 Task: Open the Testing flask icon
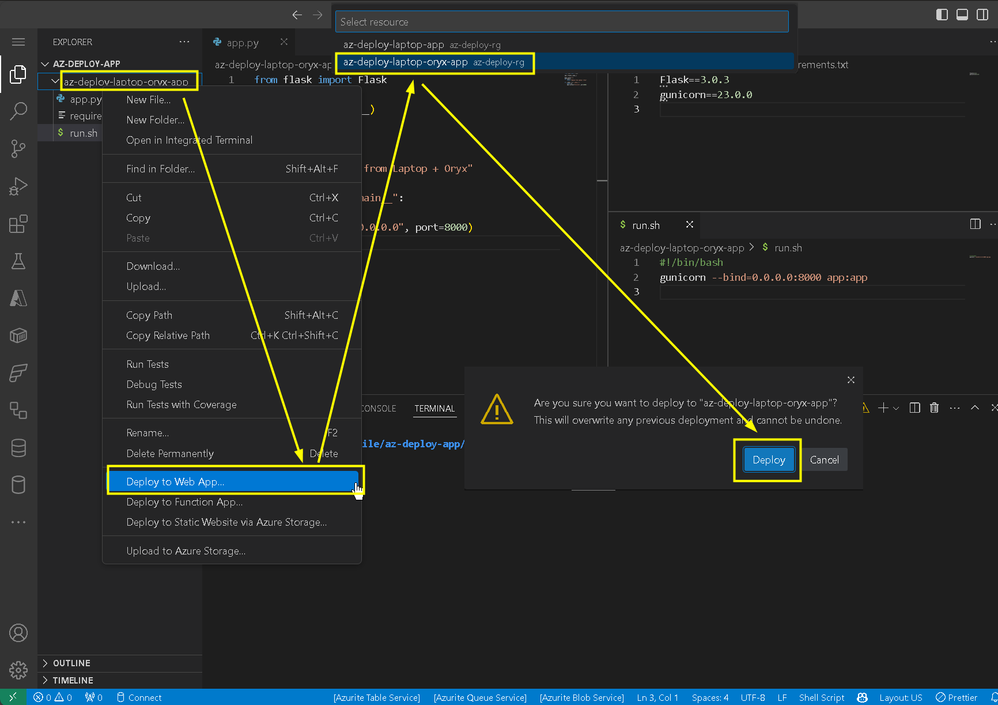(18, 261)
